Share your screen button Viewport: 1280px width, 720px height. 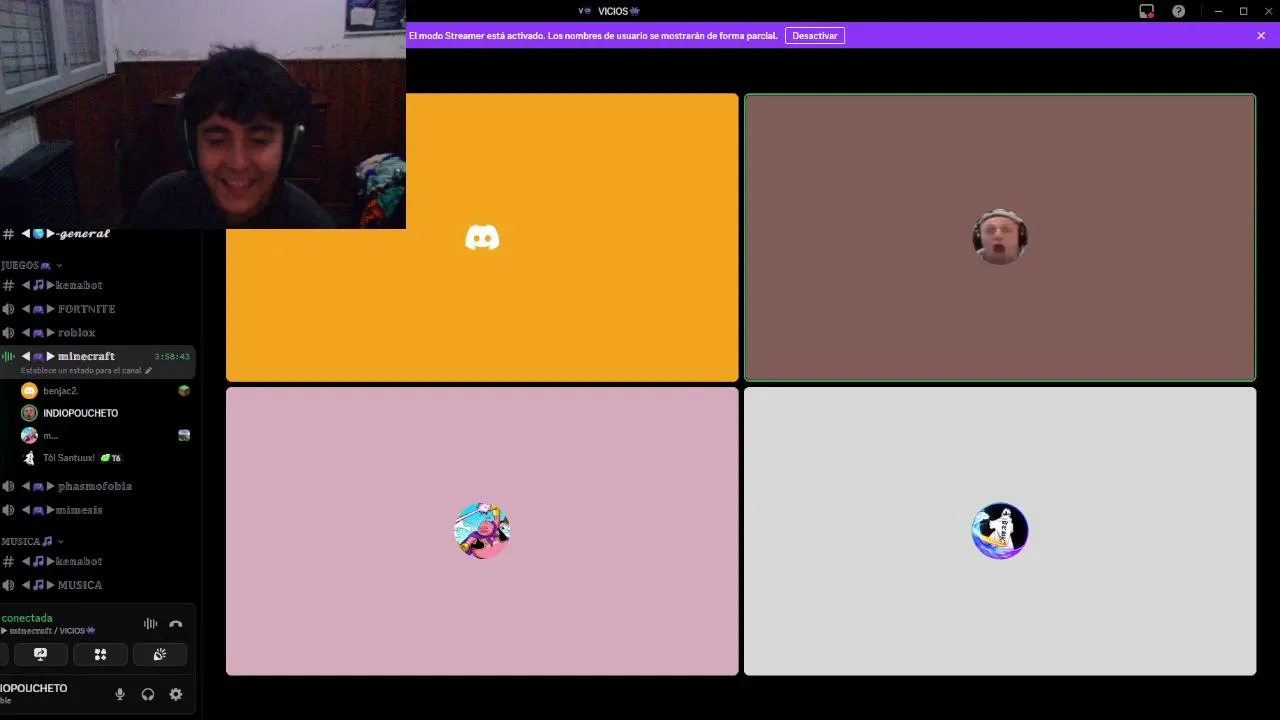coord(41,654)
